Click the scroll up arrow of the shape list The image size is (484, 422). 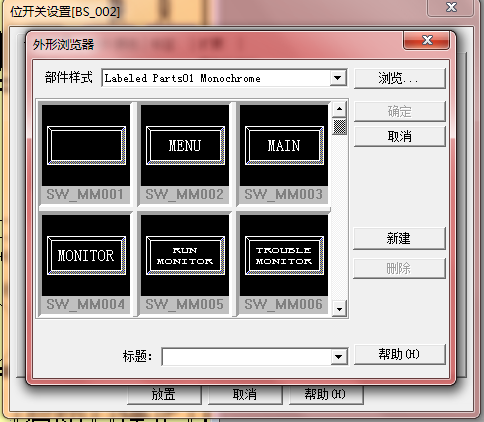tap(339, 109)
